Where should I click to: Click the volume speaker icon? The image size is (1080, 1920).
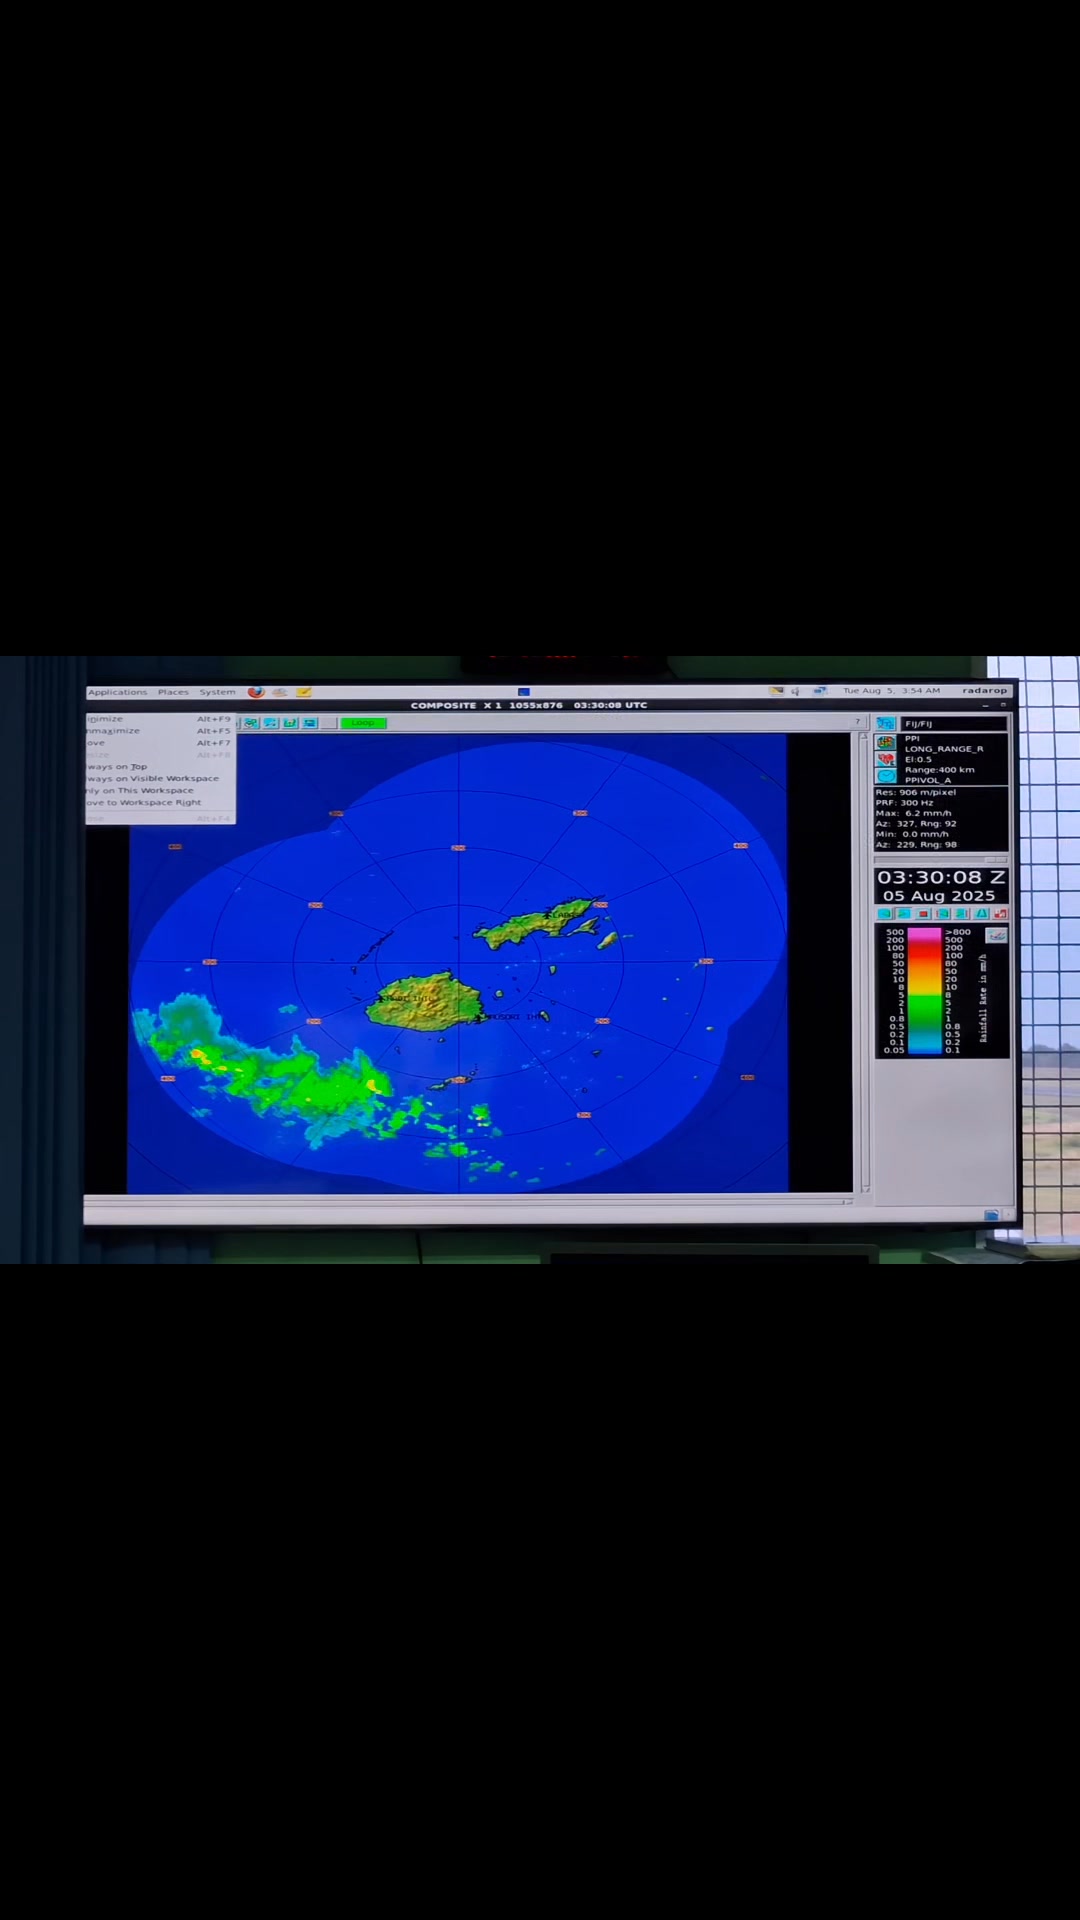pos(796,691)
